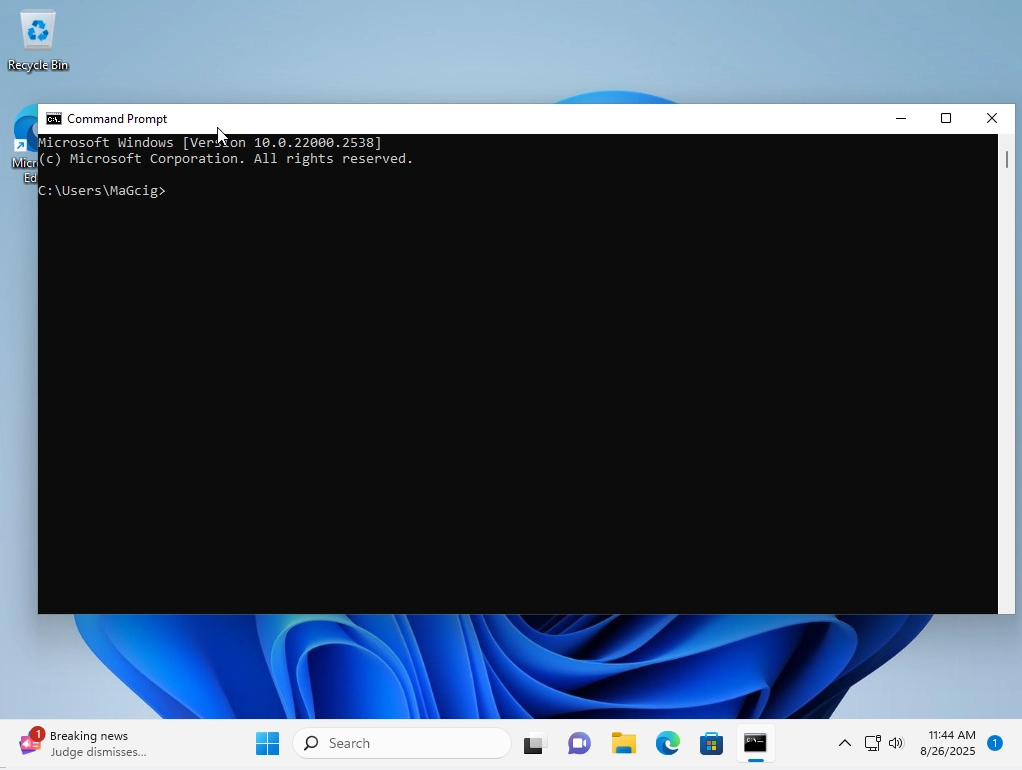Open Microsoft Store from the taskbar

click(x=711, y=744)
